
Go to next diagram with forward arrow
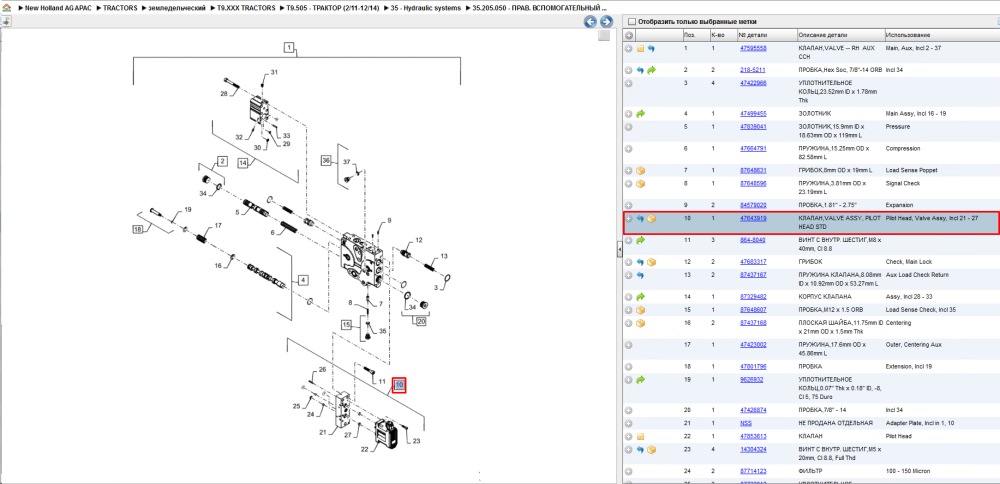tap(606, 22)
